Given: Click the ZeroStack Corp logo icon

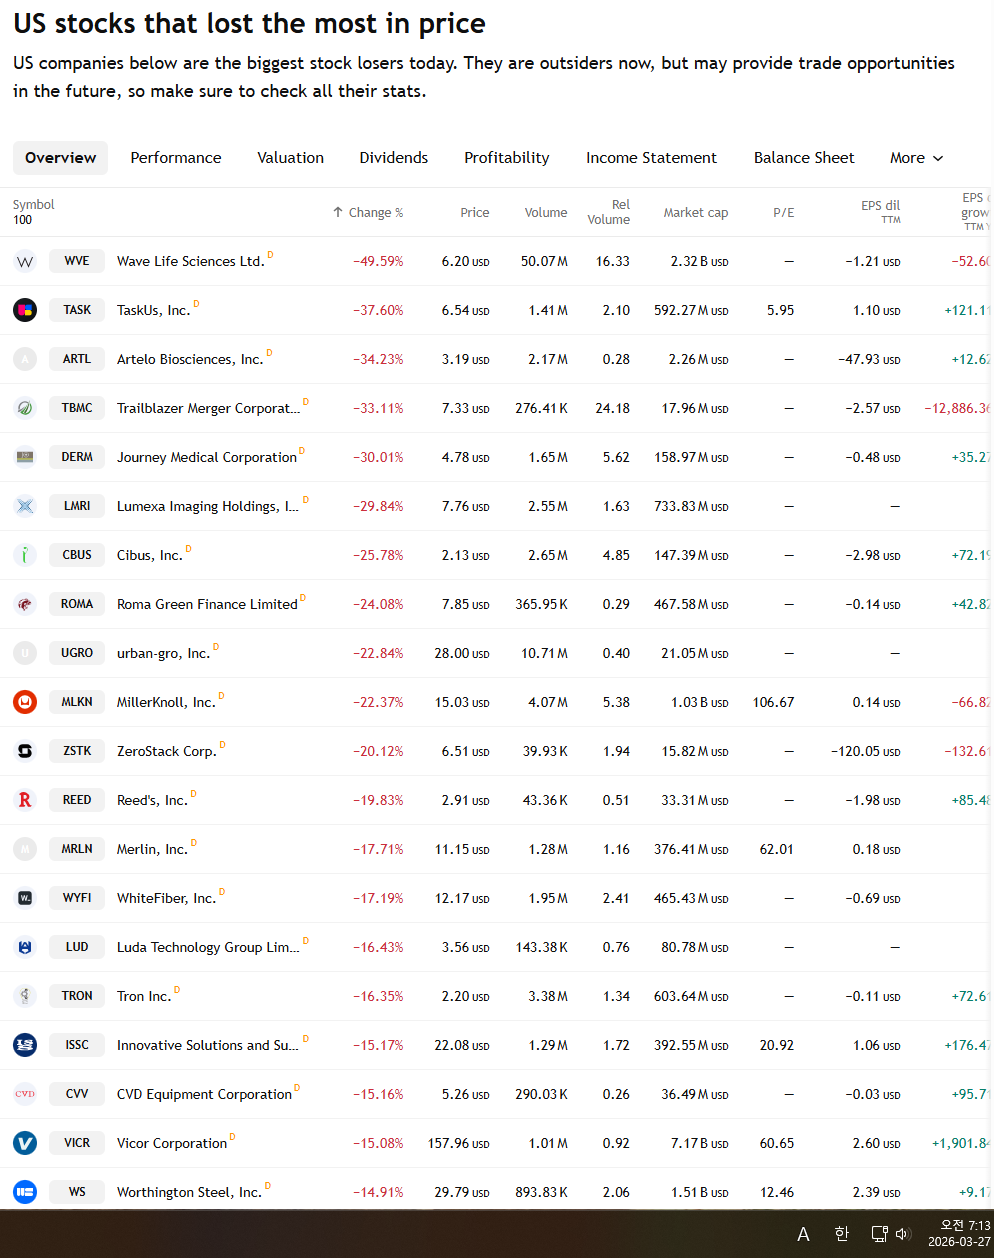Looking at the screenshot, I should pos(25,751).
